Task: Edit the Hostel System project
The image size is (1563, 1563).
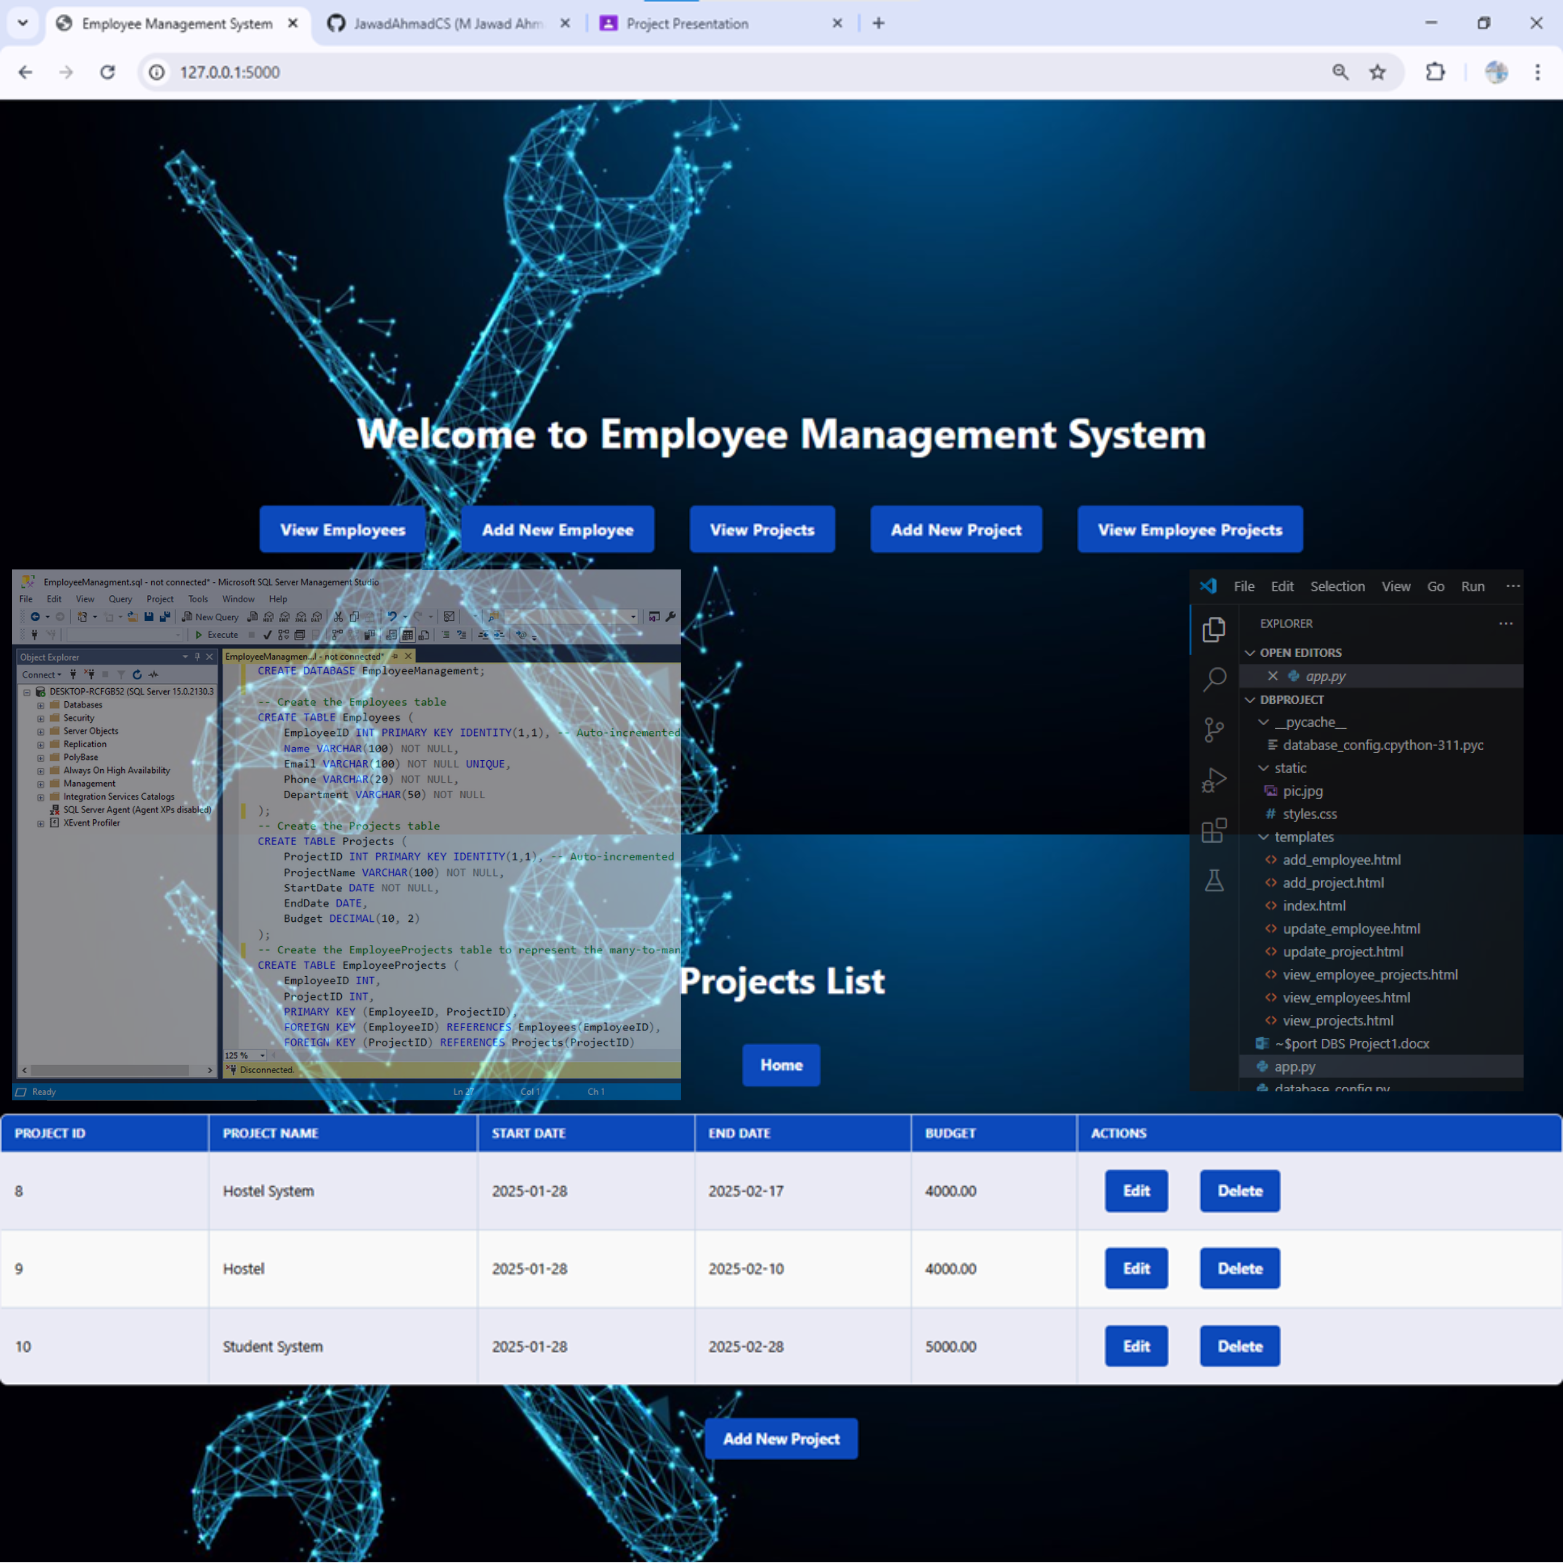Action: tap(1136, 1191)
